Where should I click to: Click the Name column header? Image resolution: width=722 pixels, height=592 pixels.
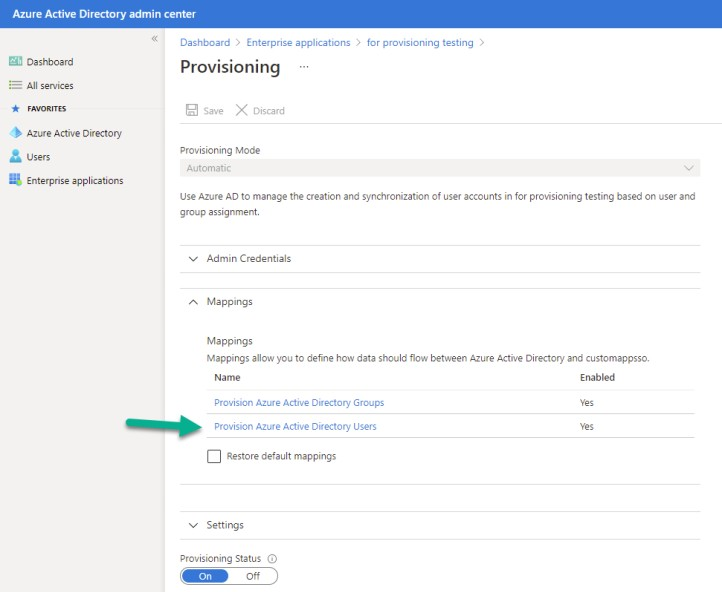(227, 377)
